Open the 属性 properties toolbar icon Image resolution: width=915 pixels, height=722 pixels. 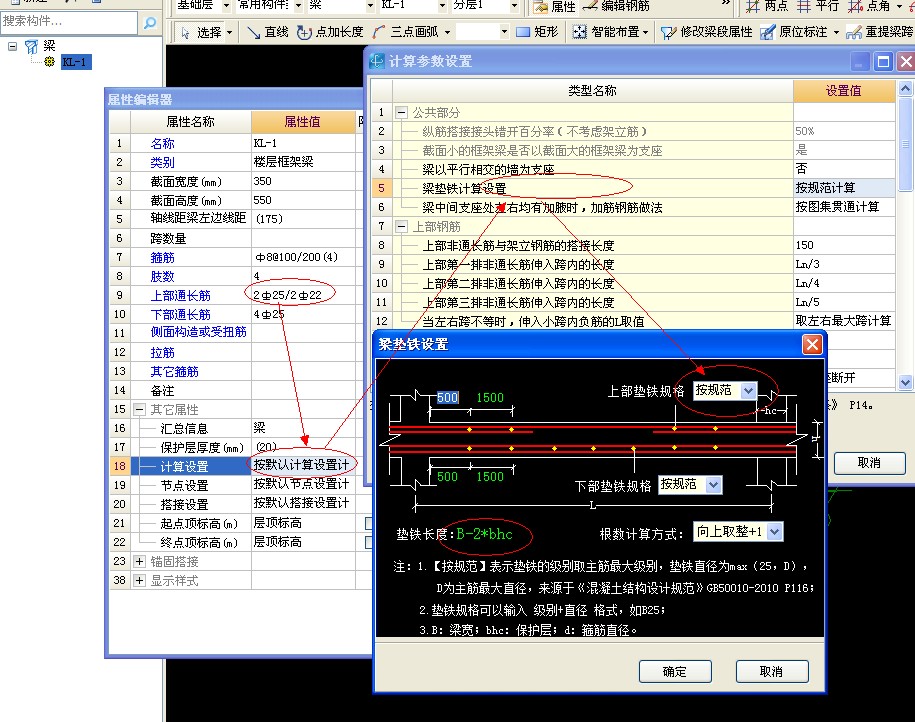pyautogui.click(x=555, y=6)
